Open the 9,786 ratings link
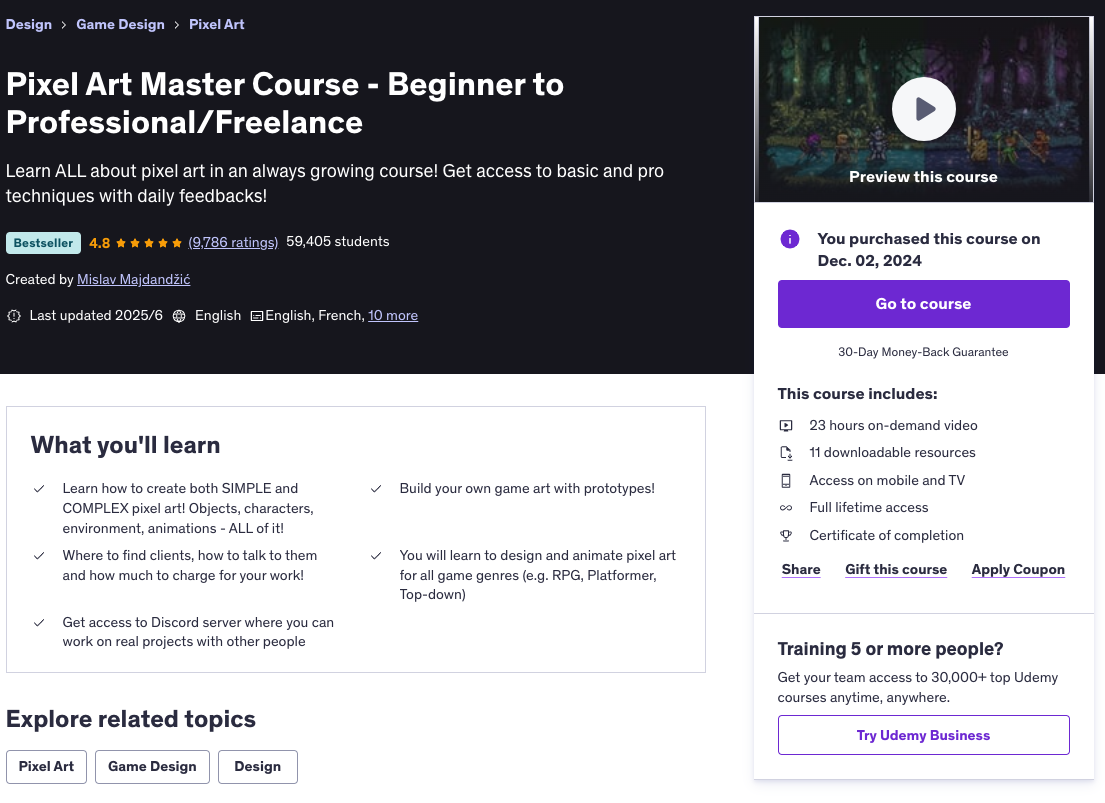 [233, 242]
